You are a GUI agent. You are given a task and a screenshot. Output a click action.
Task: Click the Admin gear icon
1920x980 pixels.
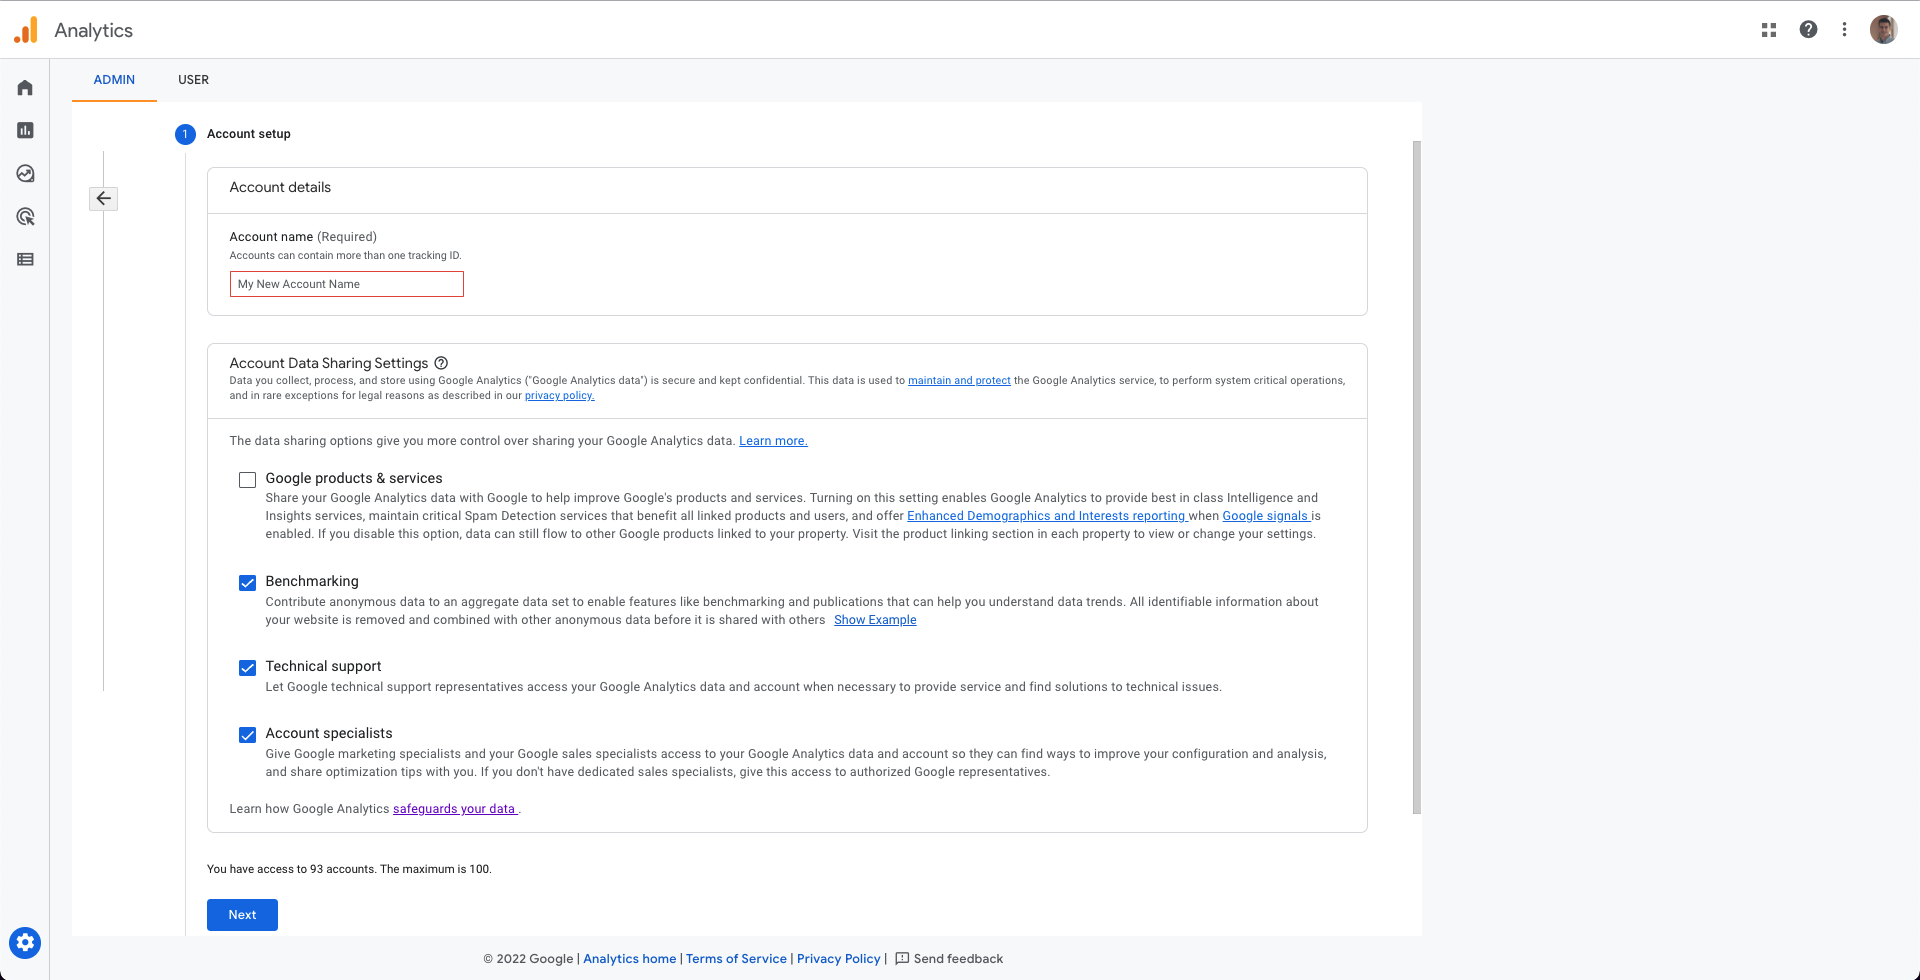pos(25,942)
